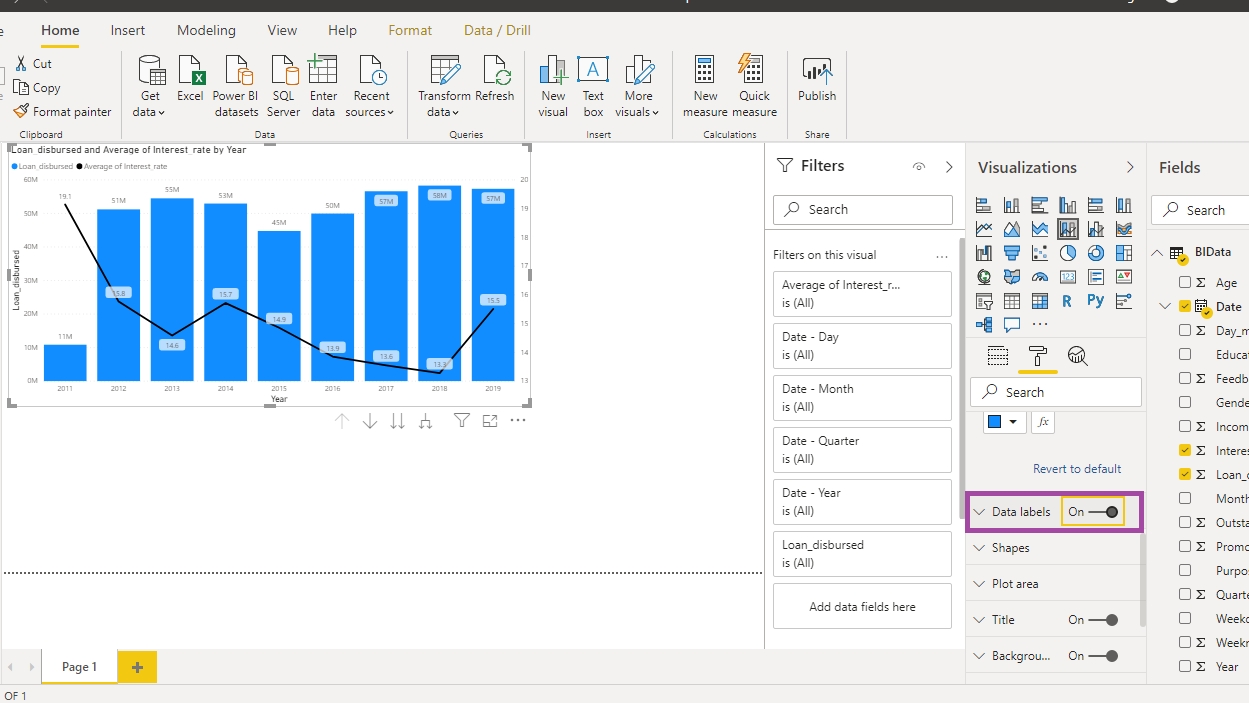Switch to the Modeling ribbon tab
1249x703 pixels.
[206, 30]
